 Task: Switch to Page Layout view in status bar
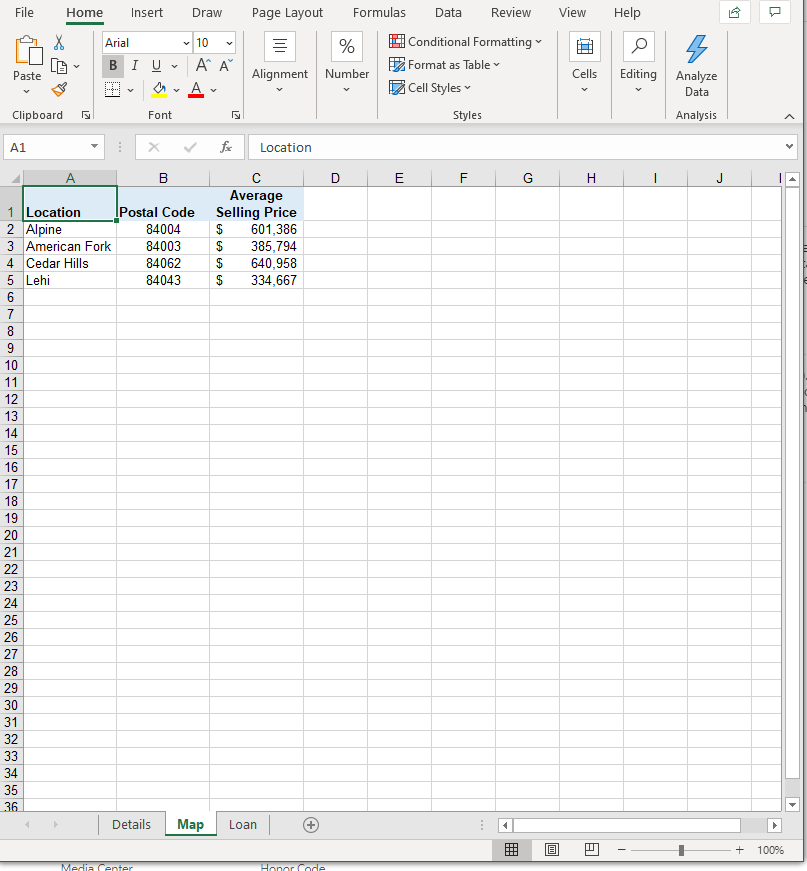551,849
